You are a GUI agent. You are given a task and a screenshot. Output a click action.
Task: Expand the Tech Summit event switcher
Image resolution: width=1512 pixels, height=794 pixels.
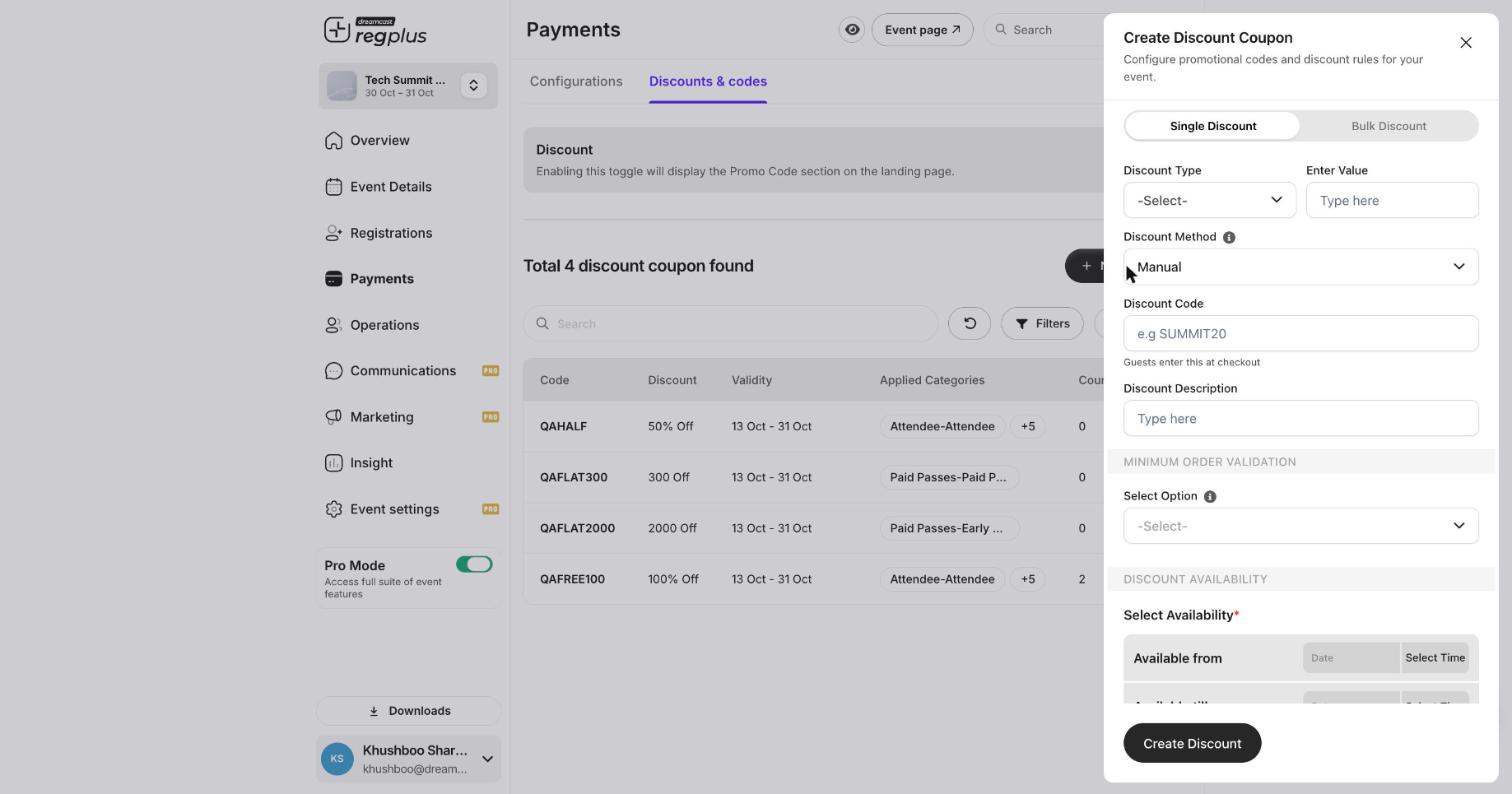[474, 86]
